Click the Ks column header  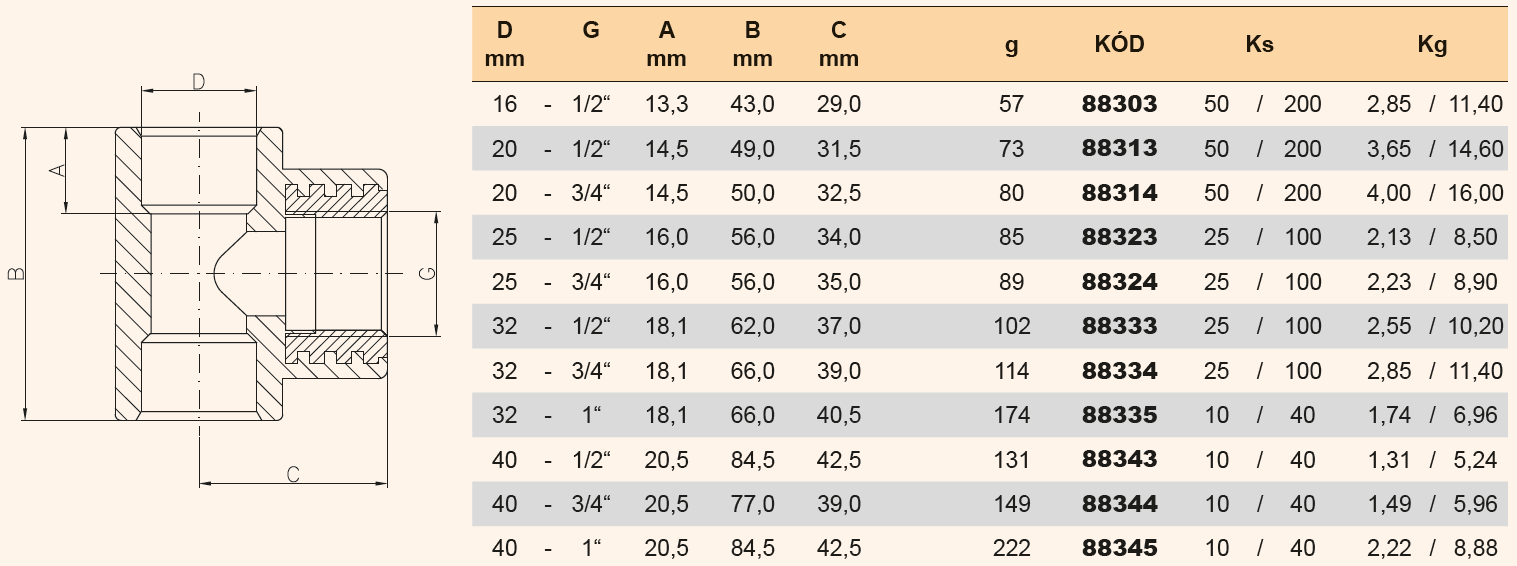1260,45
